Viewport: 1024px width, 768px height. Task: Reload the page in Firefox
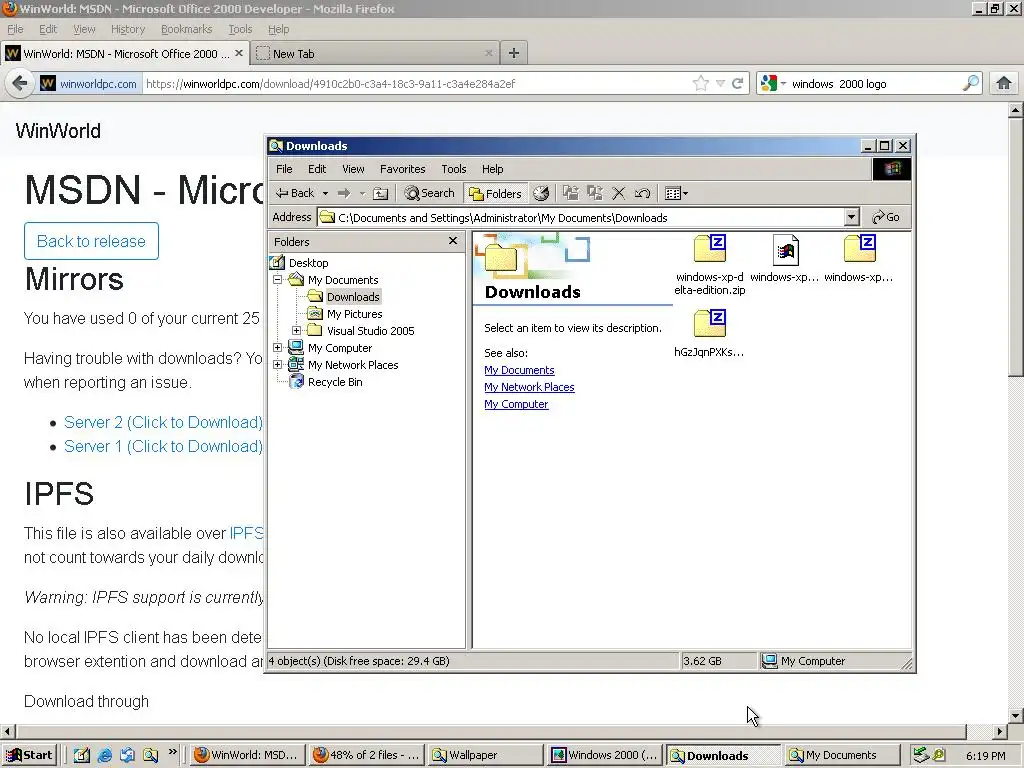coord(738,84)
